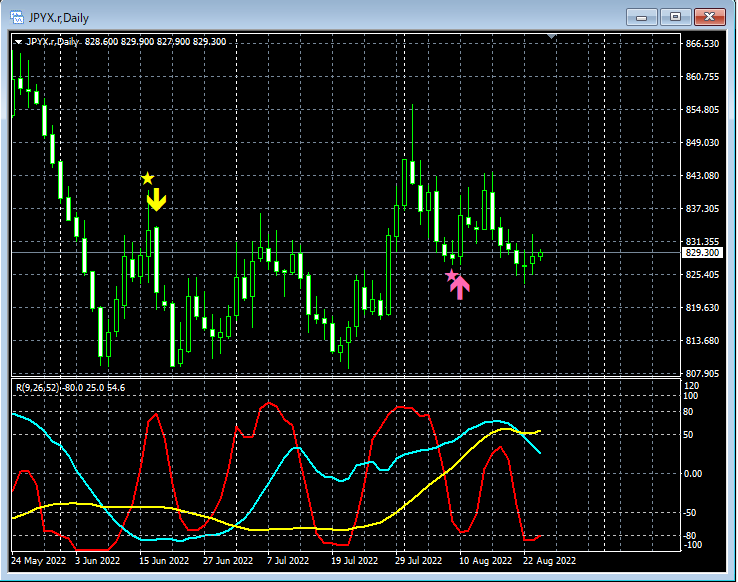Click the -80 indicator scale level
738x582 pixels.
point(690,535)
